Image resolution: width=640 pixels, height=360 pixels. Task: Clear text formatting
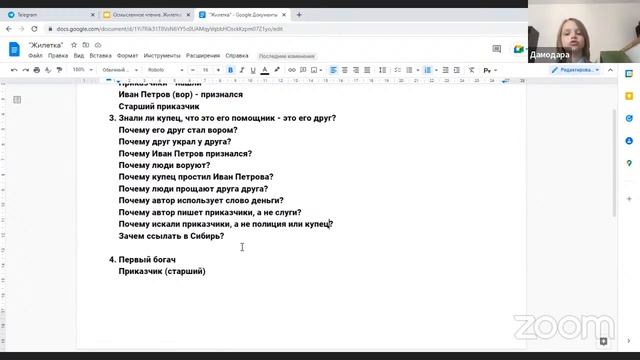tap(471, 70)
